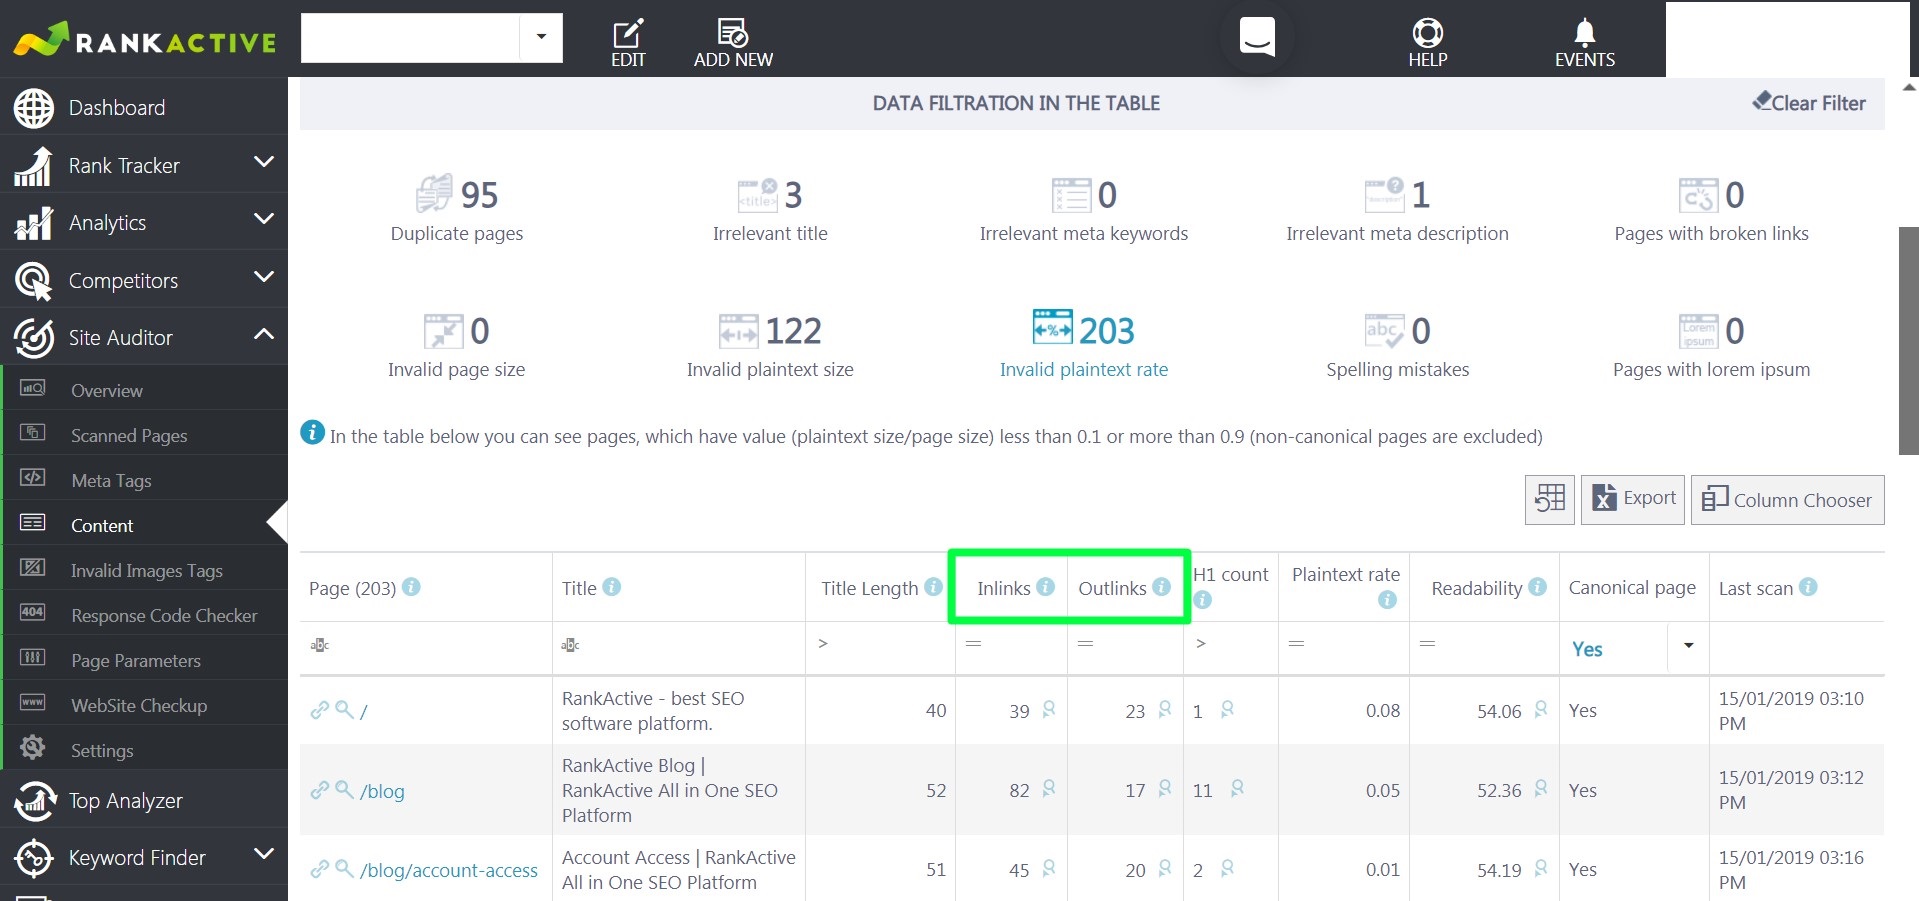
Task: Open the Dashboard menu item
Action: pos(144,107)
